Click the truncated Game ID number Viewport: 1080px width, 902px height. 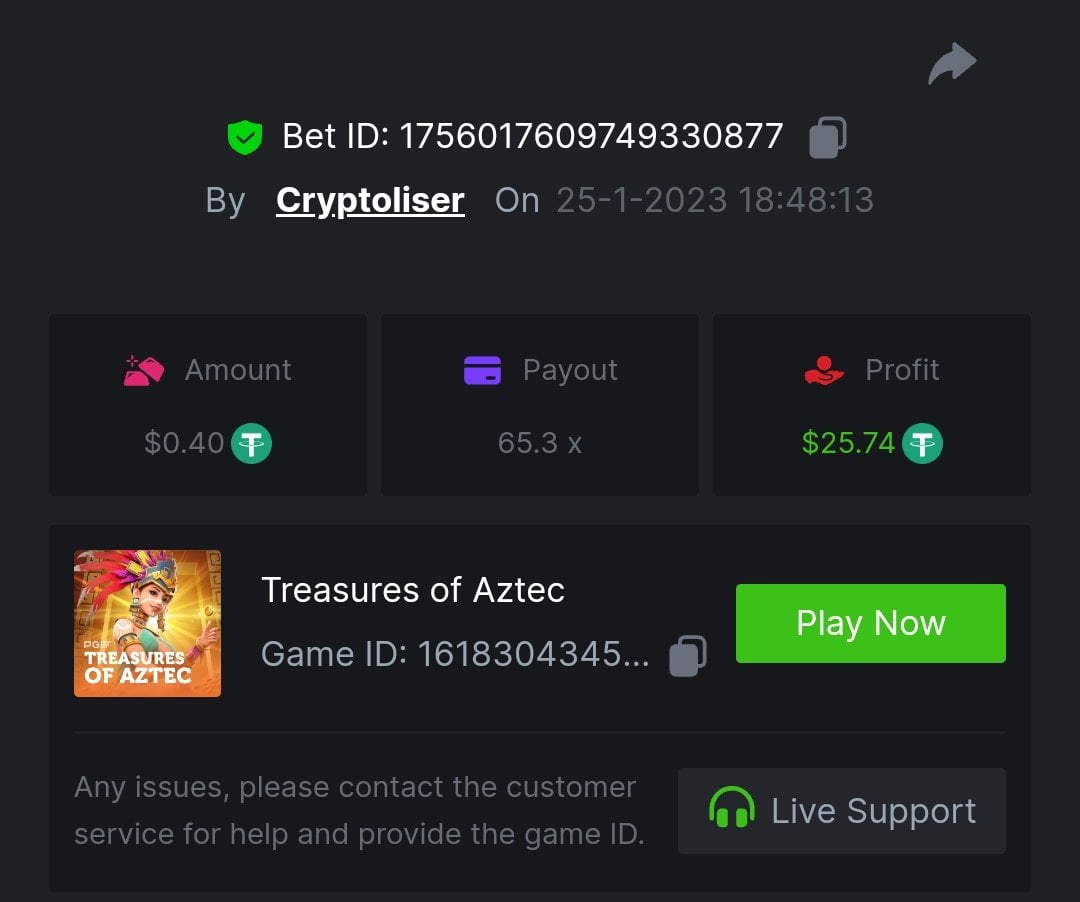[x=533, y=654]
